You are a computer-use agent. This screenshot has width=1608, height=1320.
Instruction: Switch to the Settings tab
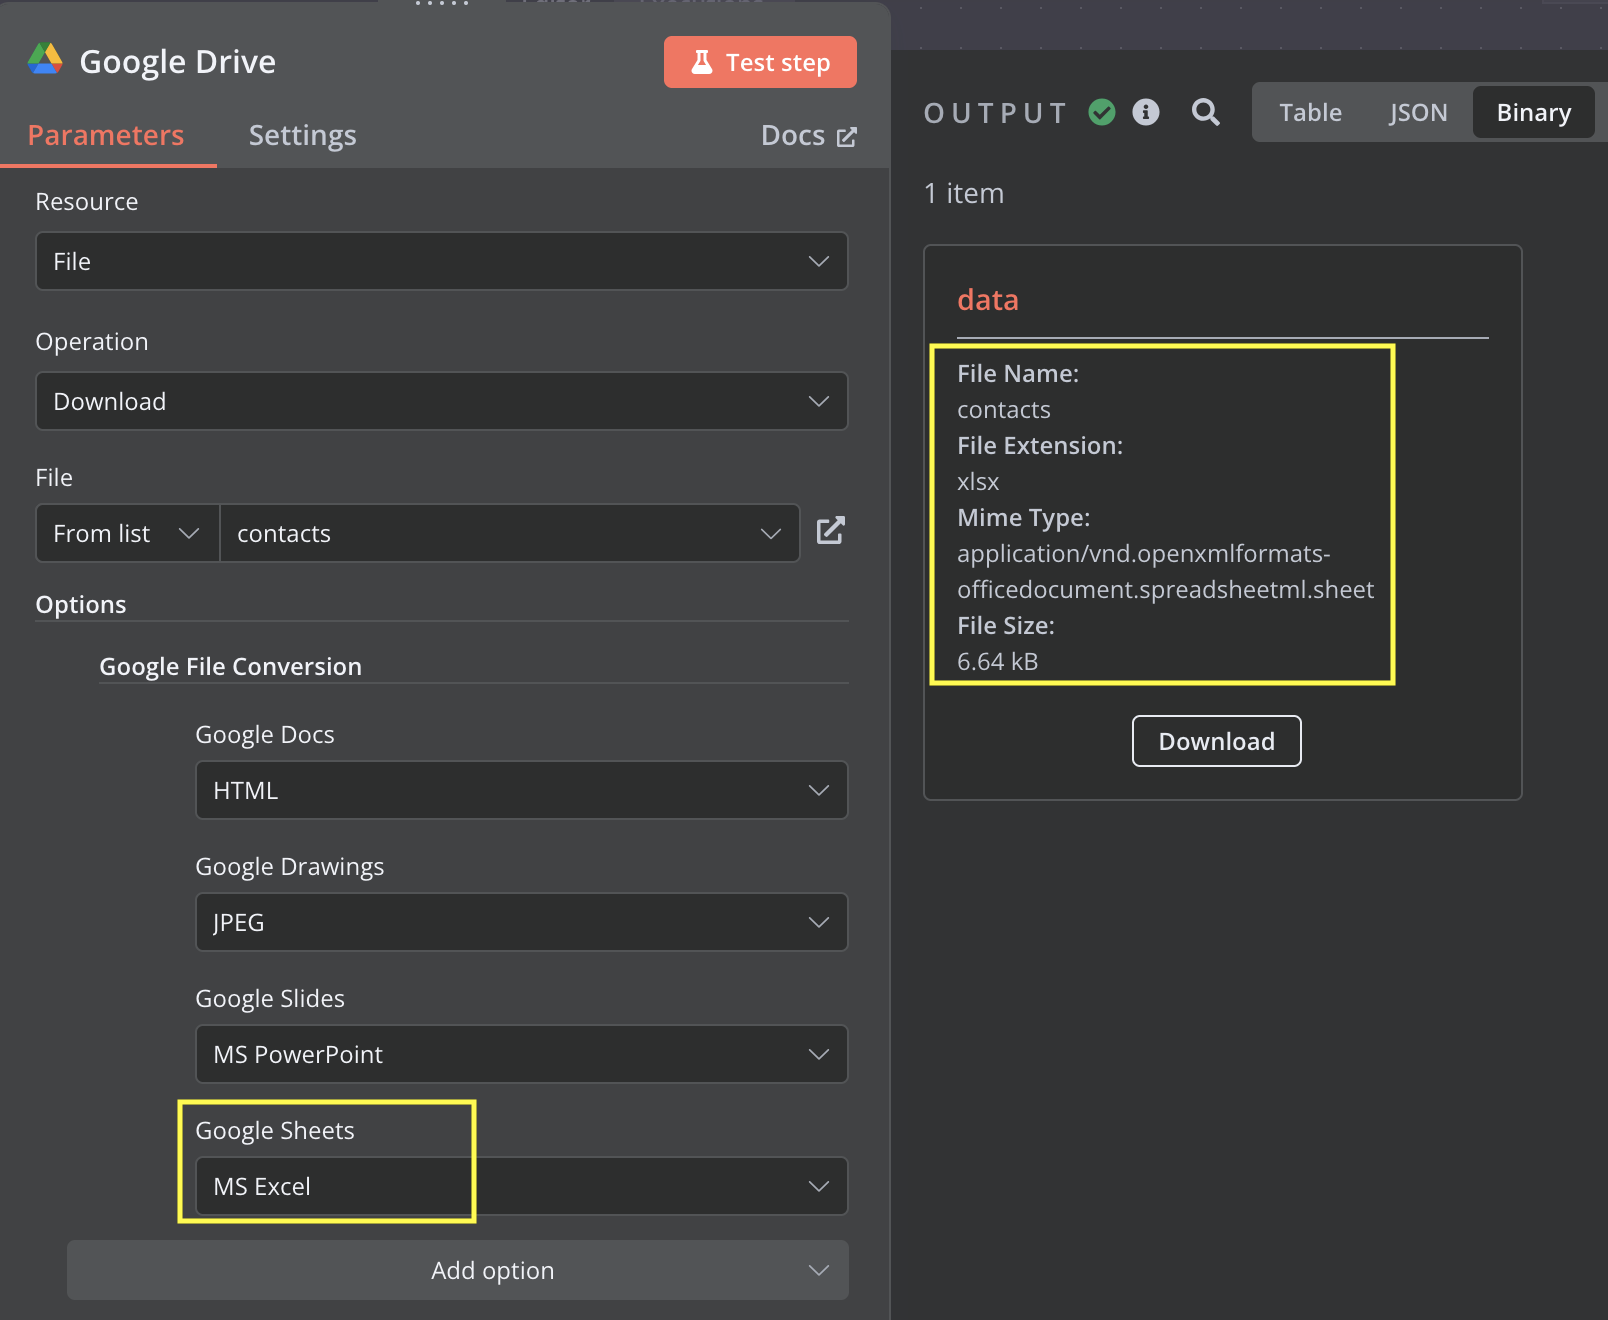[302, 135]
